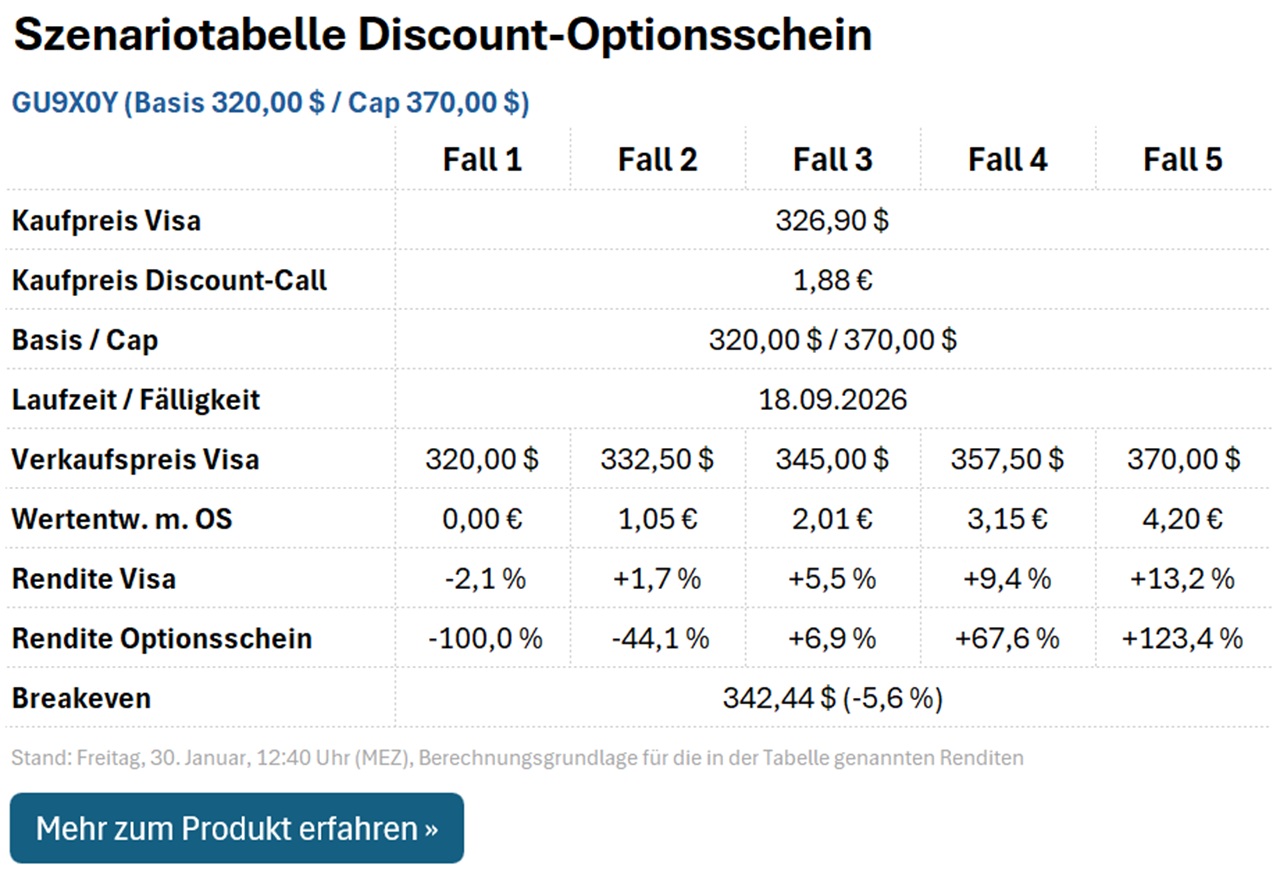Click the 326,90 $ Kaufpreis value
The height and width of the screenshot is (876, 1280).
coord(833,220)
